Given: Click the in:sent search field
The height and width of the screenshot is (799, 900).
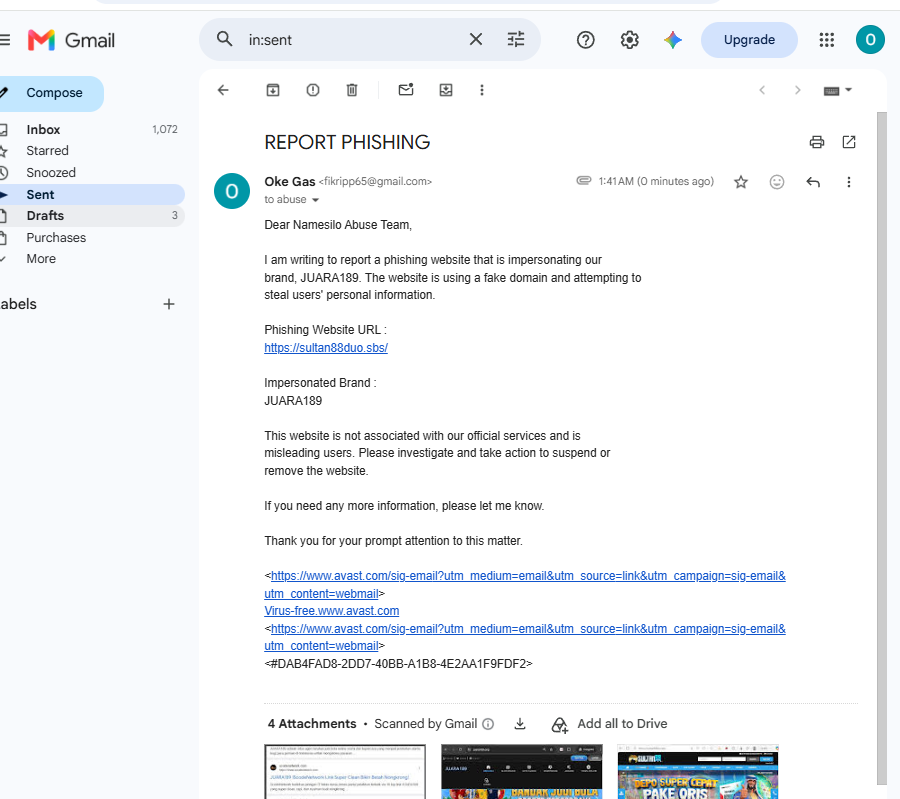Looking at the screenshot, I should [353, 40].
